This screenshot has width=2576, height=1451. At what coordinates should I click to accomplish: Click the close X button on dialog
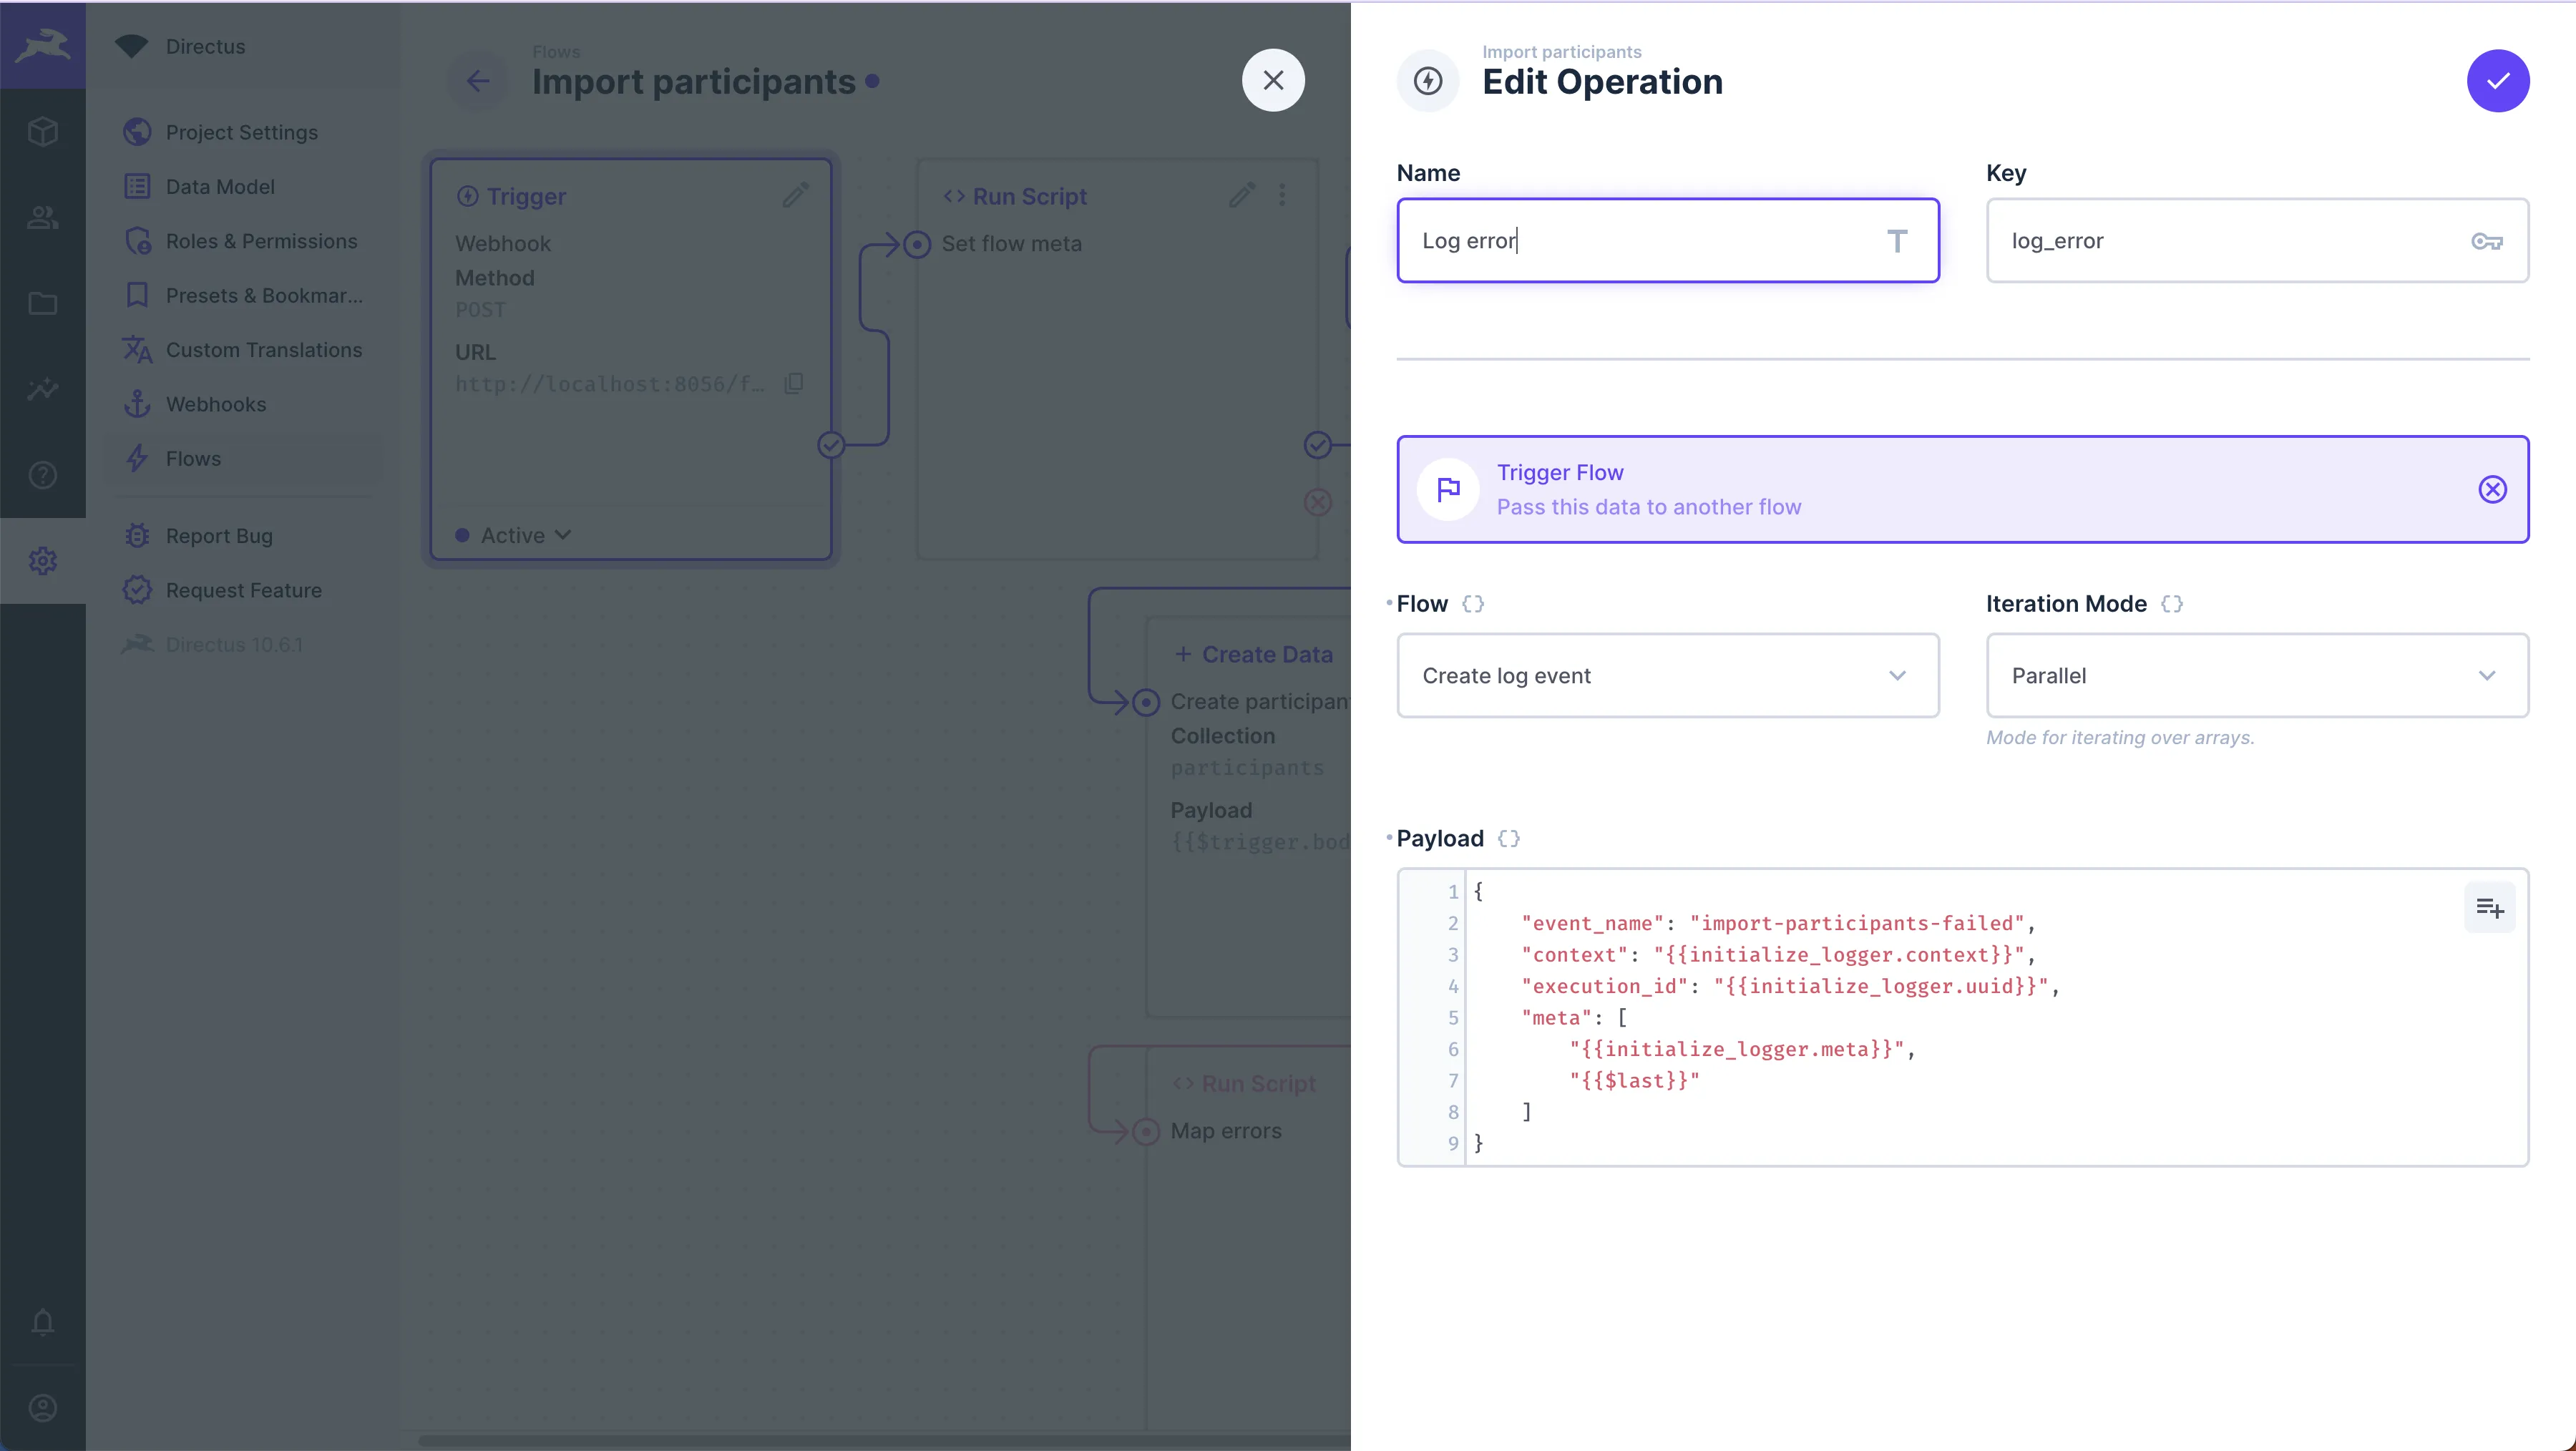point(1274,79)
